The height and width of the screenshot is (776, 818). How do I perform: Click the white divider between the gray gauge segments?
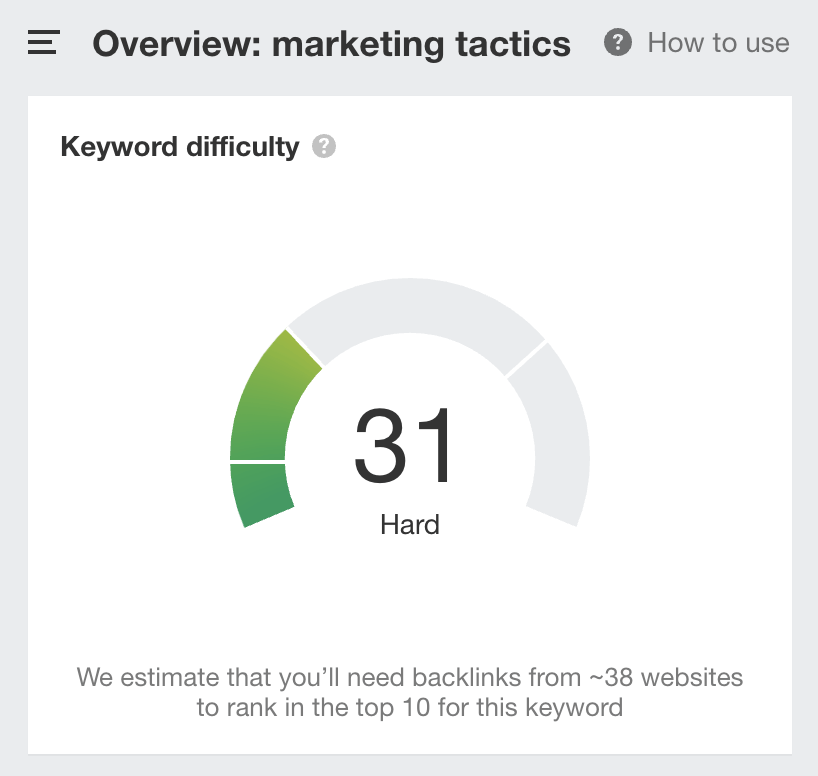[x=526, y=359]
